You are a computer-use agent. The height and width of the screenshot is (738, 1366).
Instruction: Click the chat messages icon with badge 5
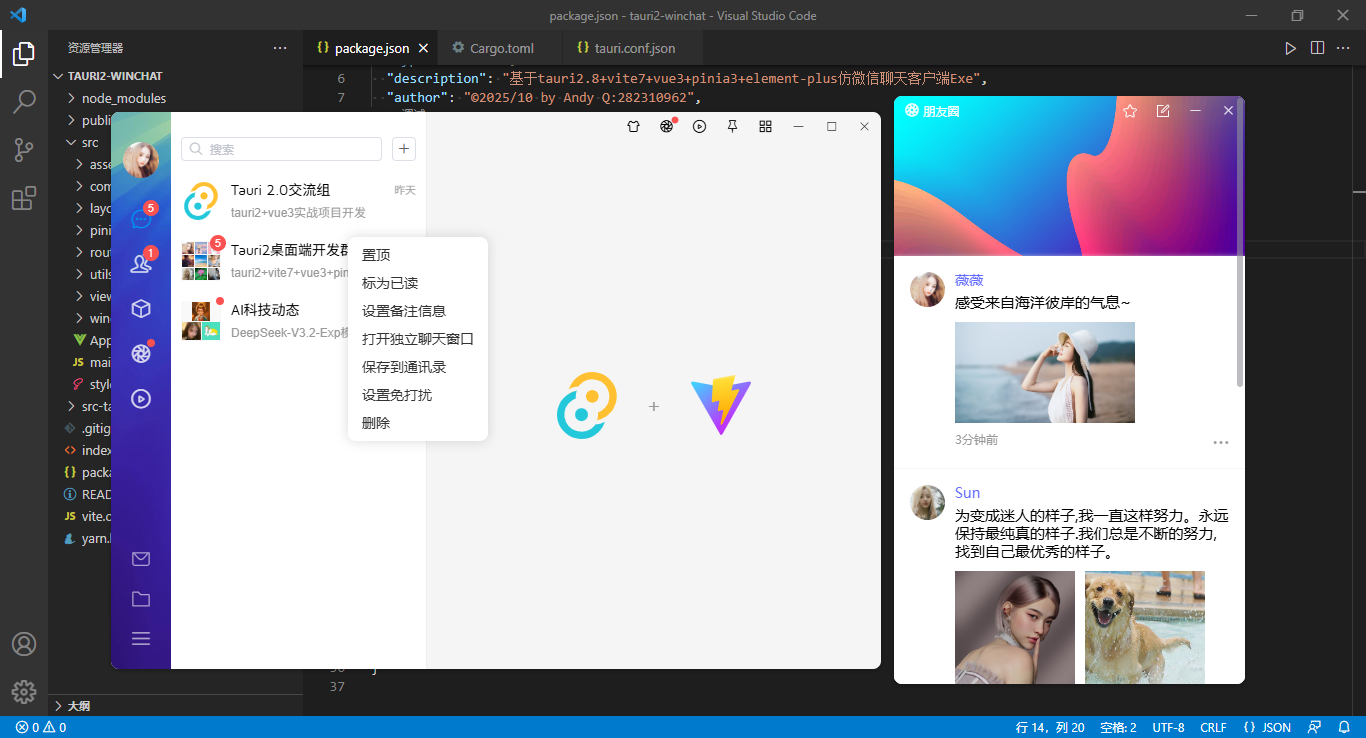tap(141, 219)
